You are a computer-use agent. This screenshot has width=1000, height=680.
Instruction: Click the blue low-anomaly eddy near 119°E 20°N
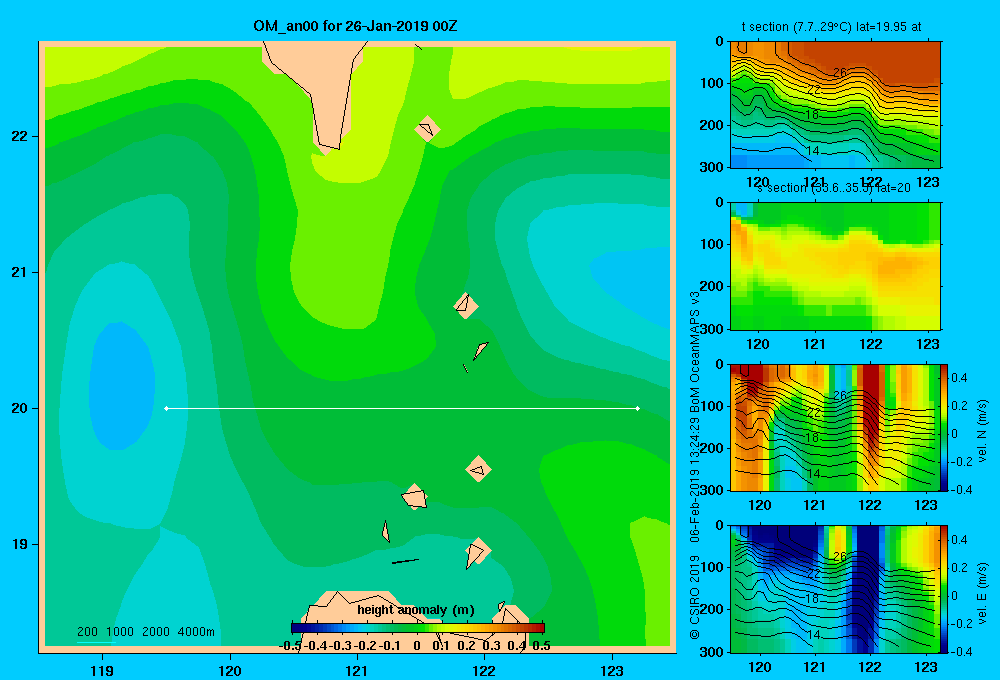(x=121, y=386)
